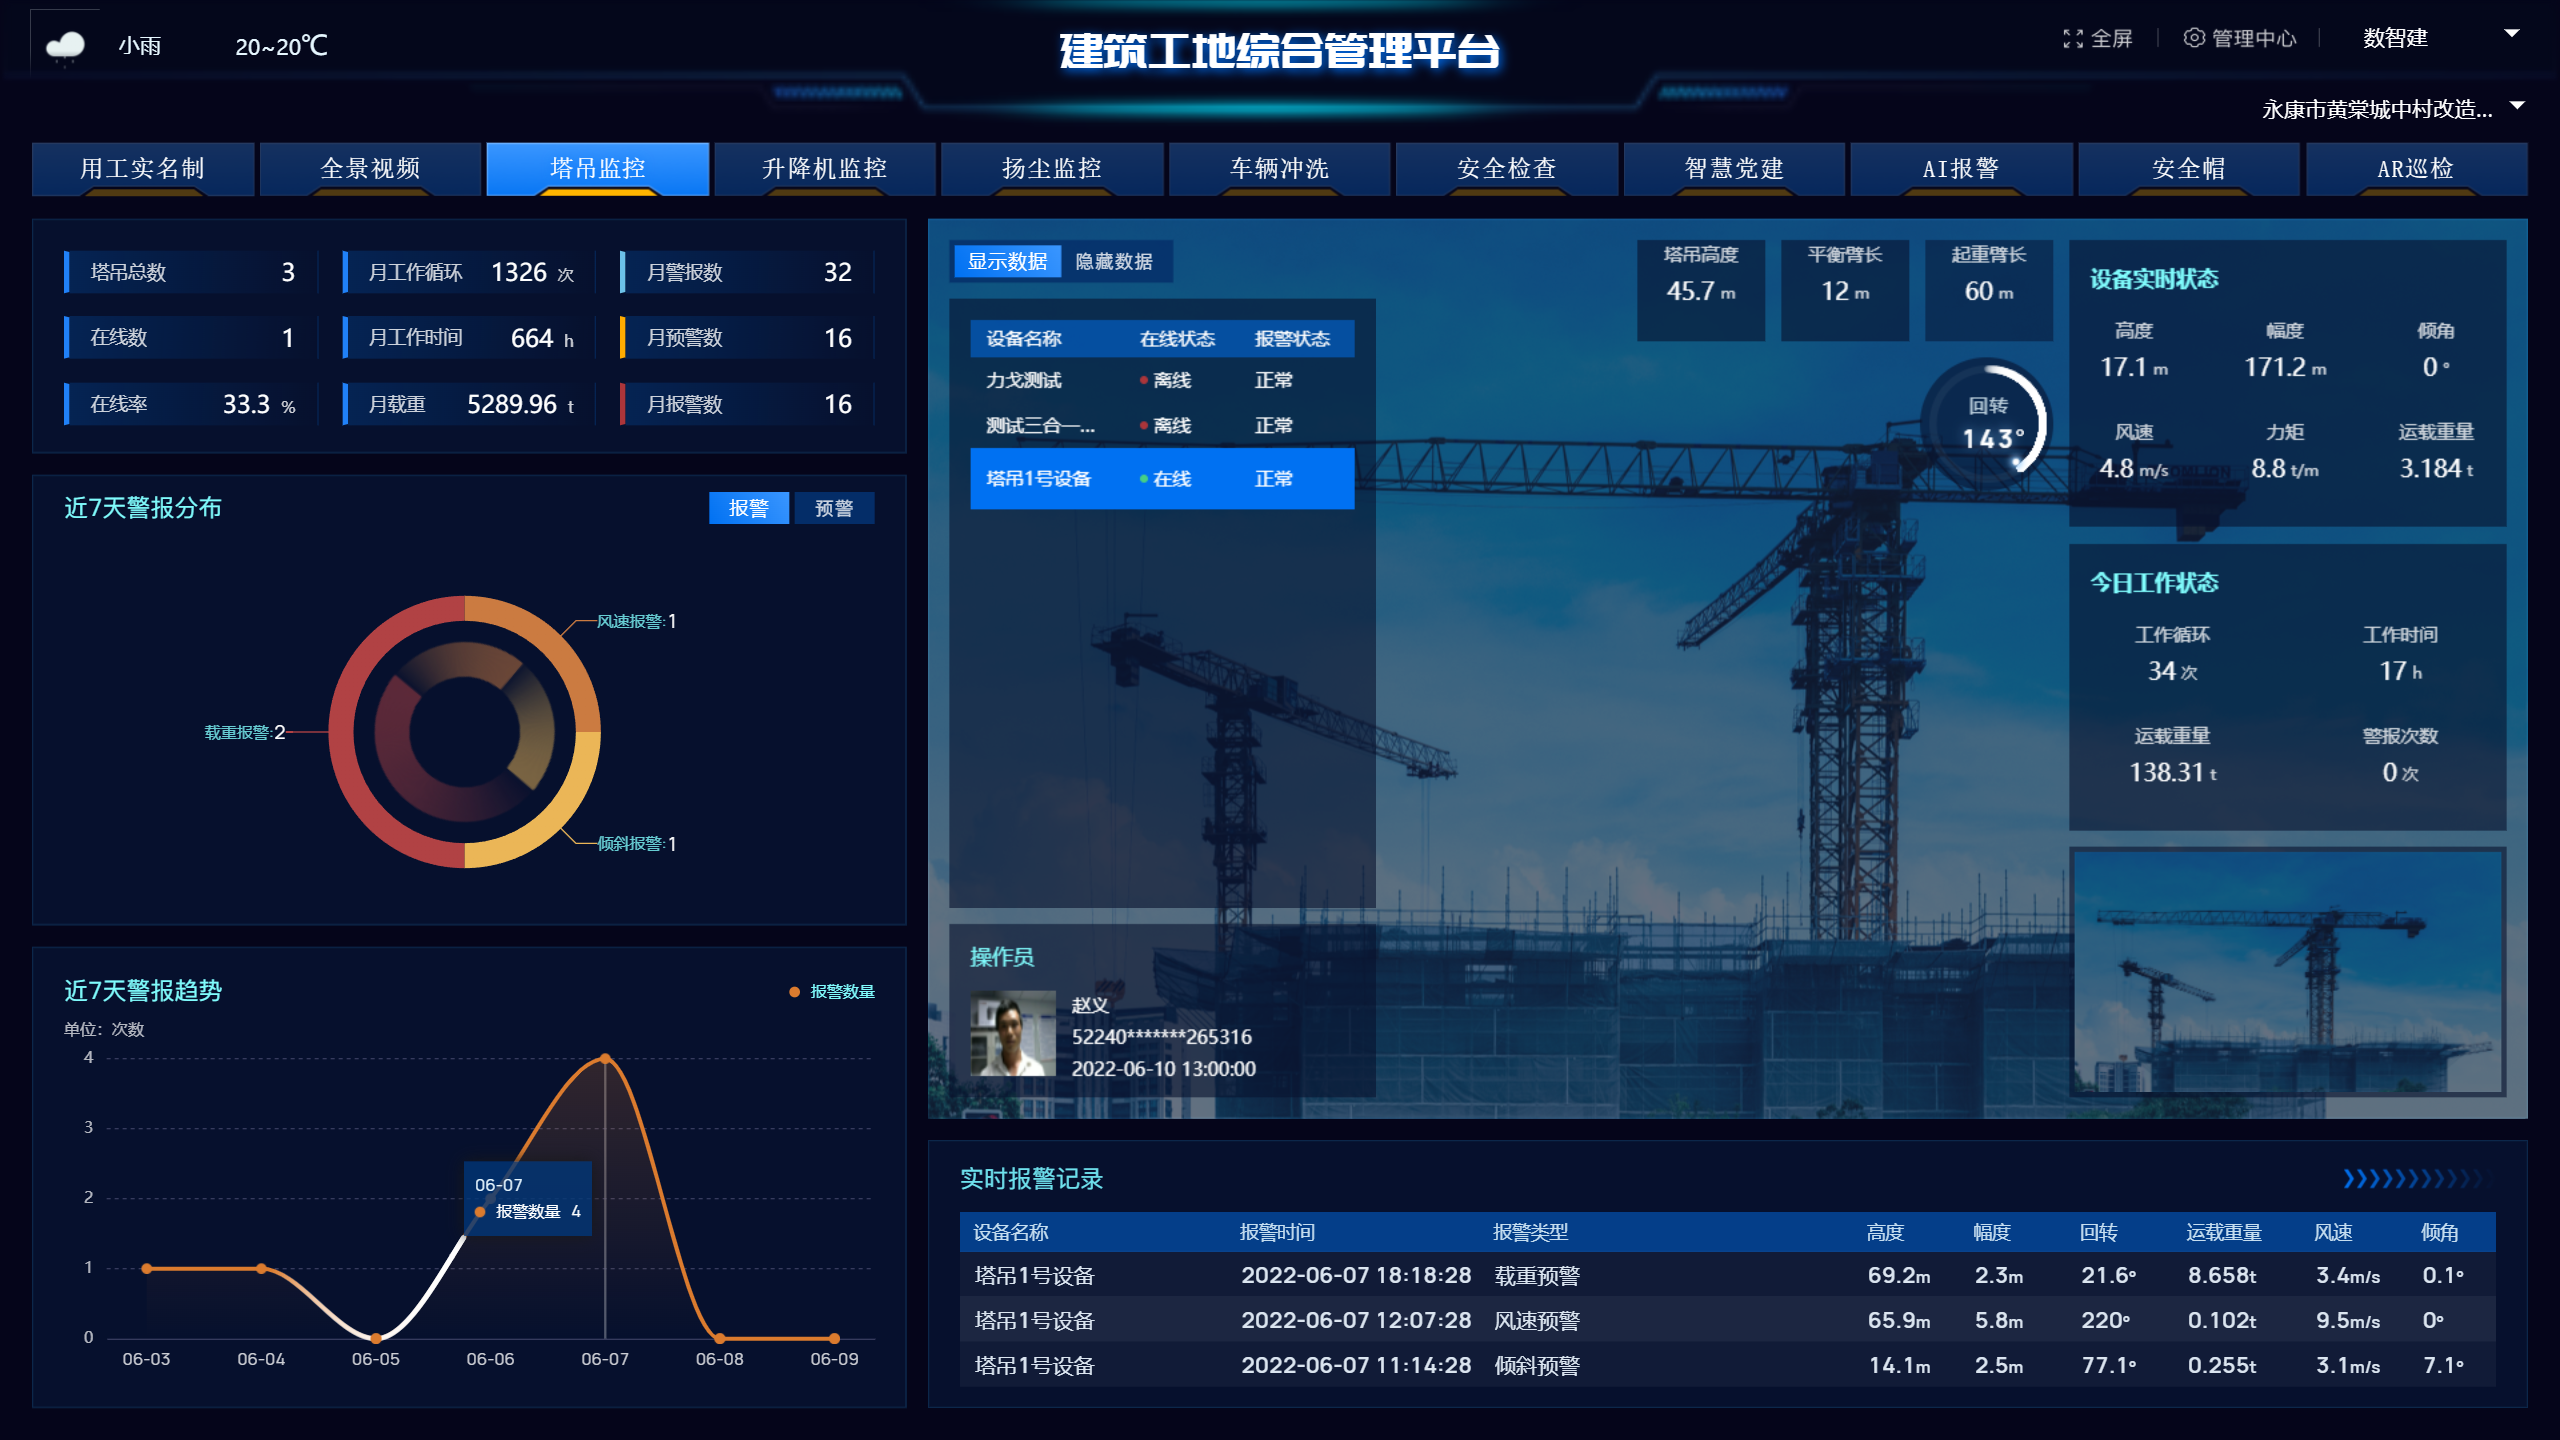Screen dimensions: 2560x1440
Task: Switch to 隐藏数据 hide data mode
Action: pos(1114,262)
